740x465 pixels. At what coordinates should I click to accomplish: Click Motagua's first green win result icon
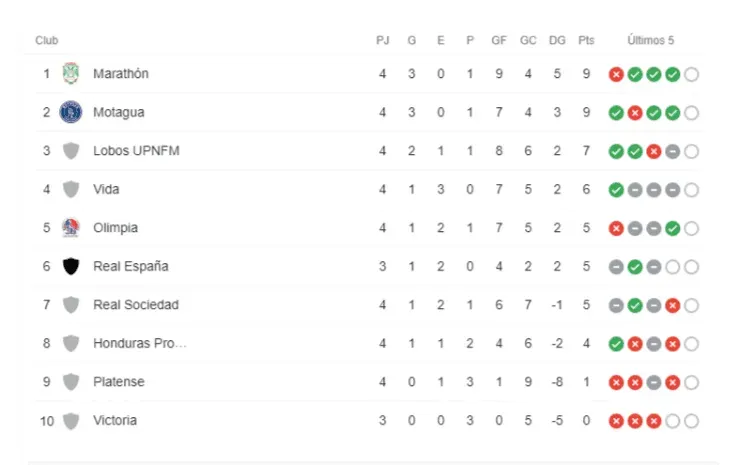tap(616, 112)
